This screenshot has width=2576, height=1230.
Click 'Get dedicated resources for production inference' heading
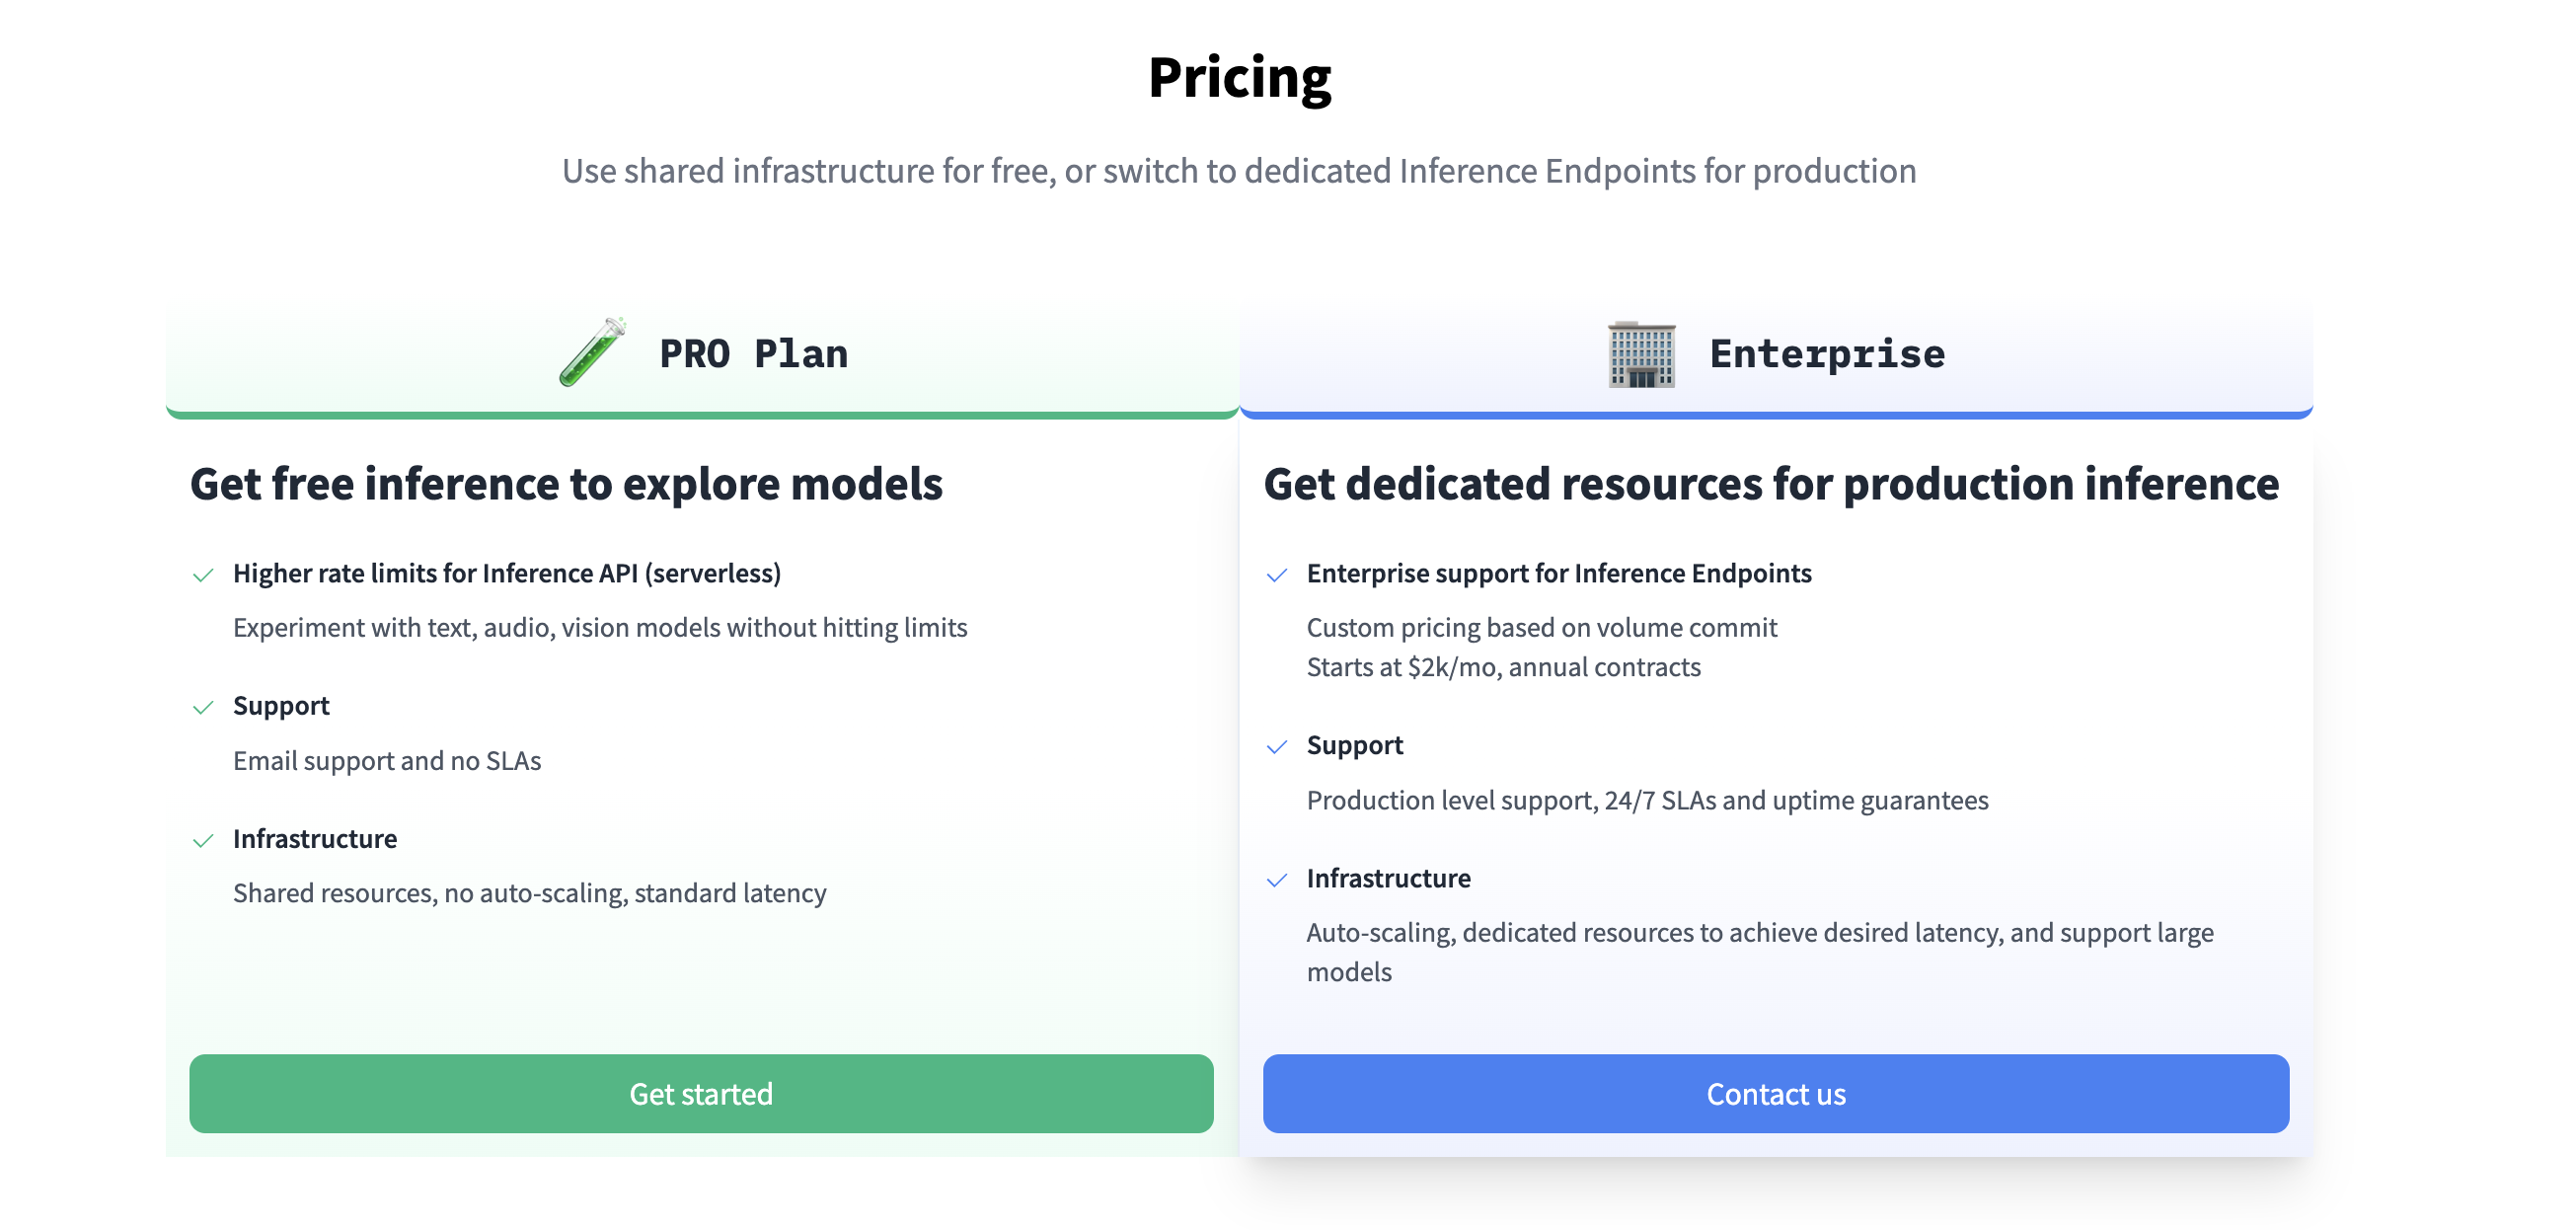(x=1771, y=484)
